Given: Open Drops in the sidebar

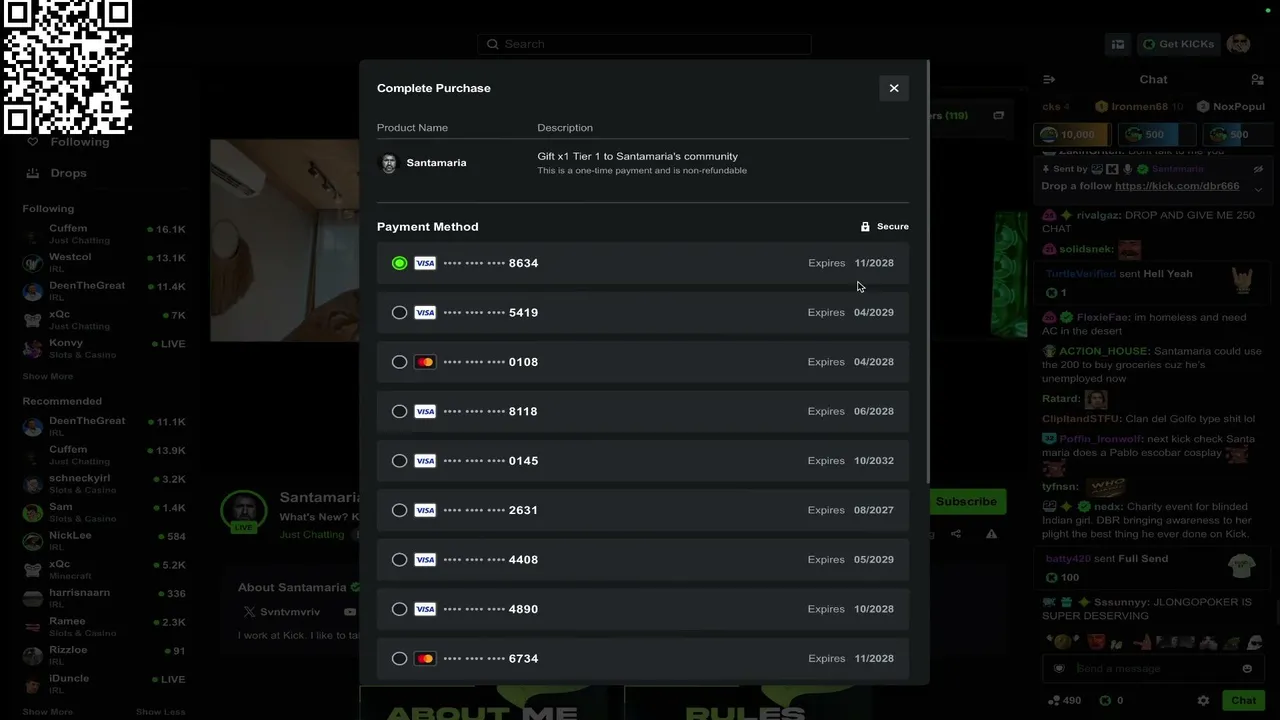Looking at the screenshot, I should pos(58,173).
